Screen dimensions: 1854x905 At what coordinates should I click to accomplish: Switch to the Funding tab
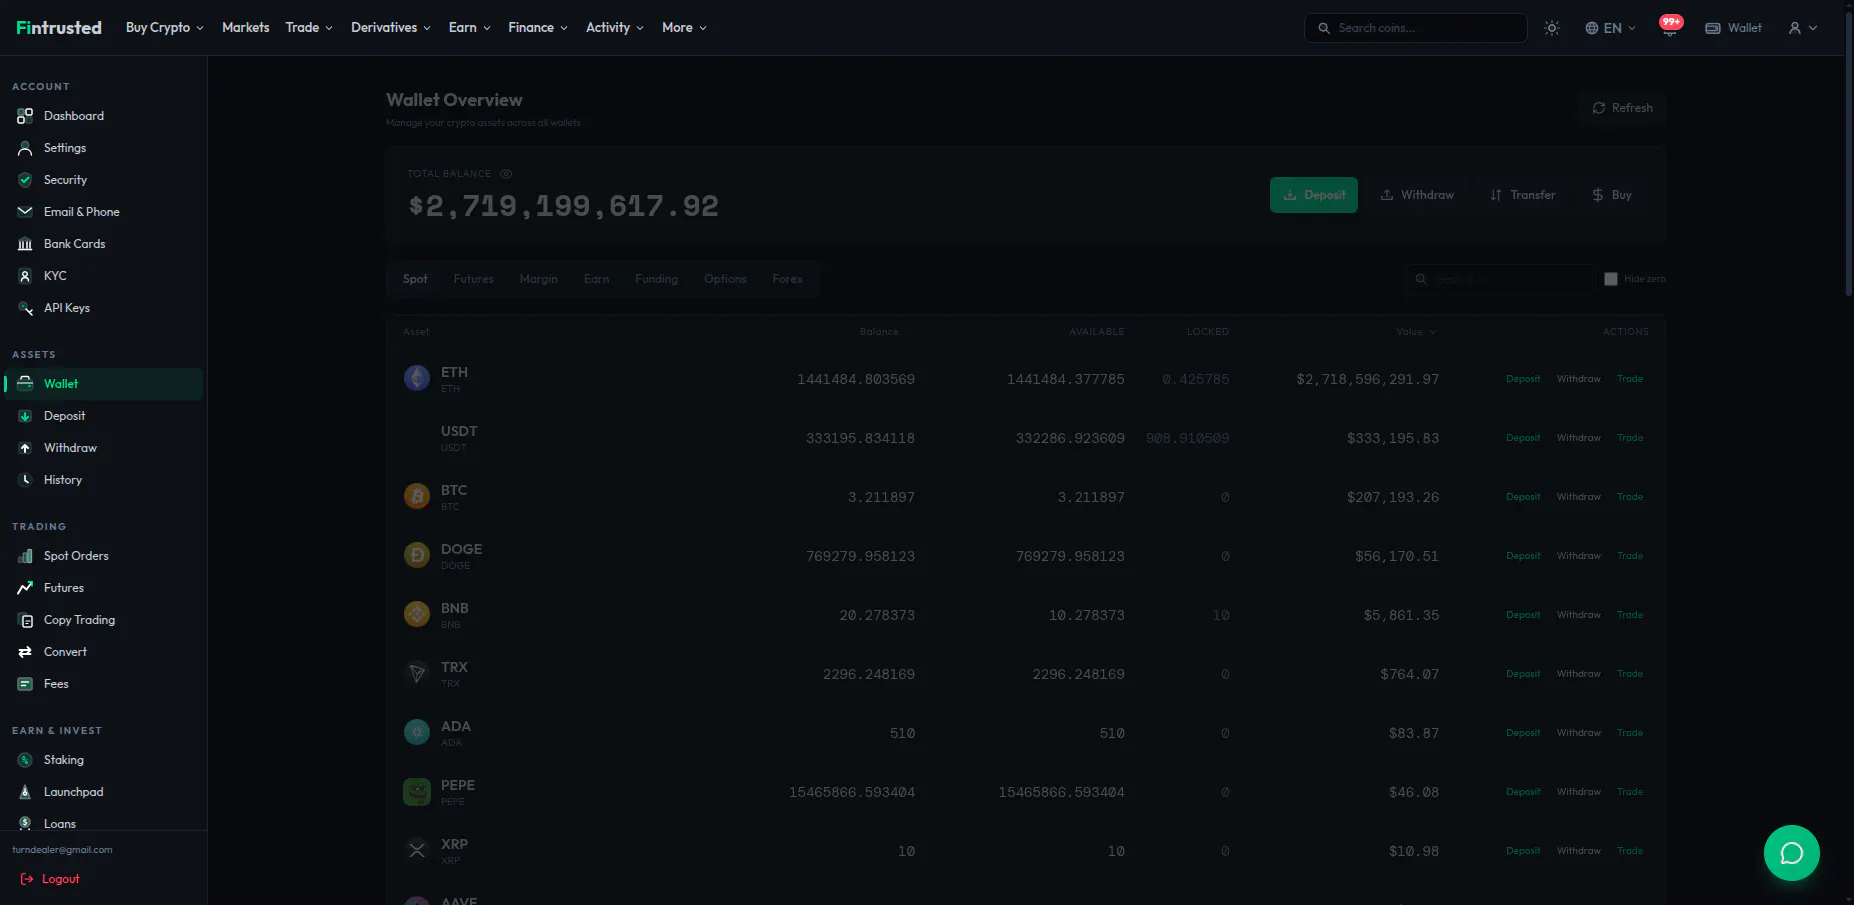657,279
